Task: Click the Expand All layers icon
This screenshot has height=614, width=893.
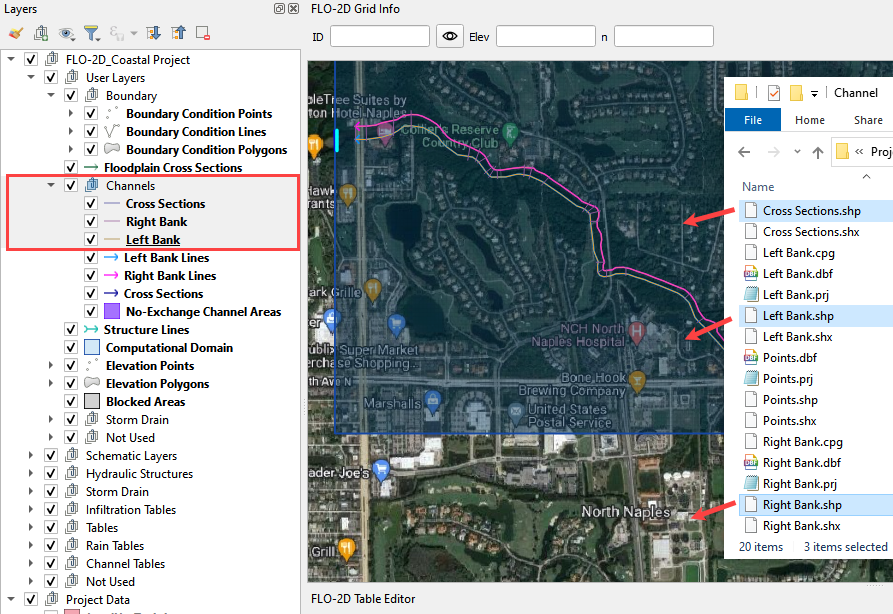Action: 153,33
